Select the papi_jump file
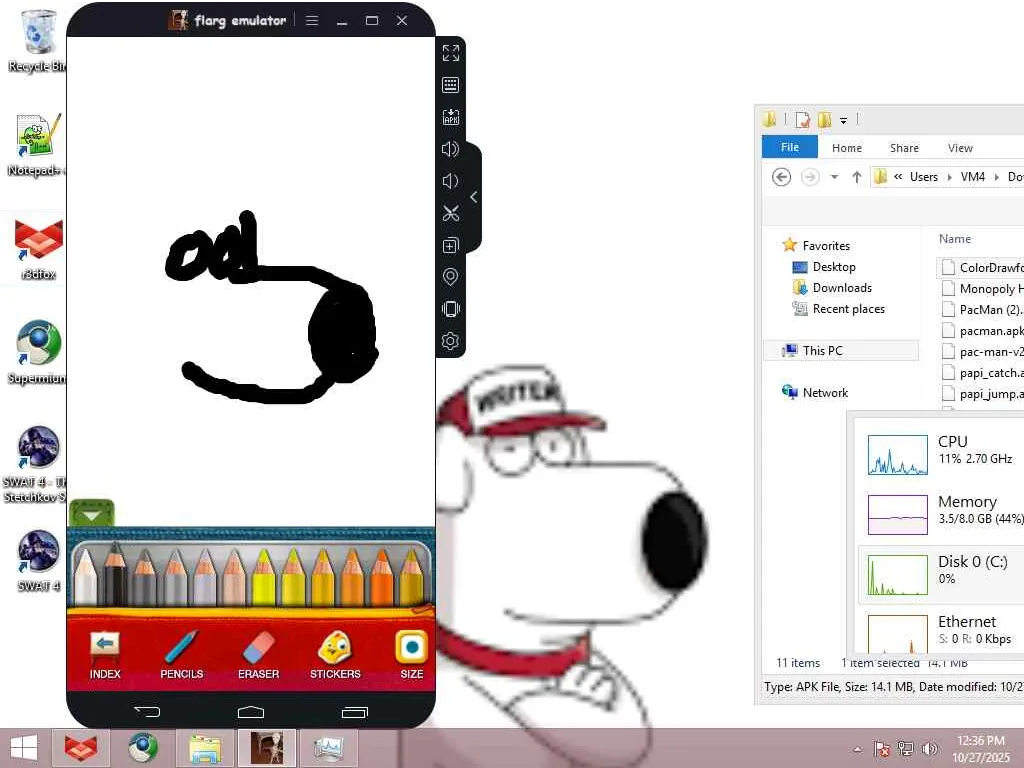 [982, 394]
